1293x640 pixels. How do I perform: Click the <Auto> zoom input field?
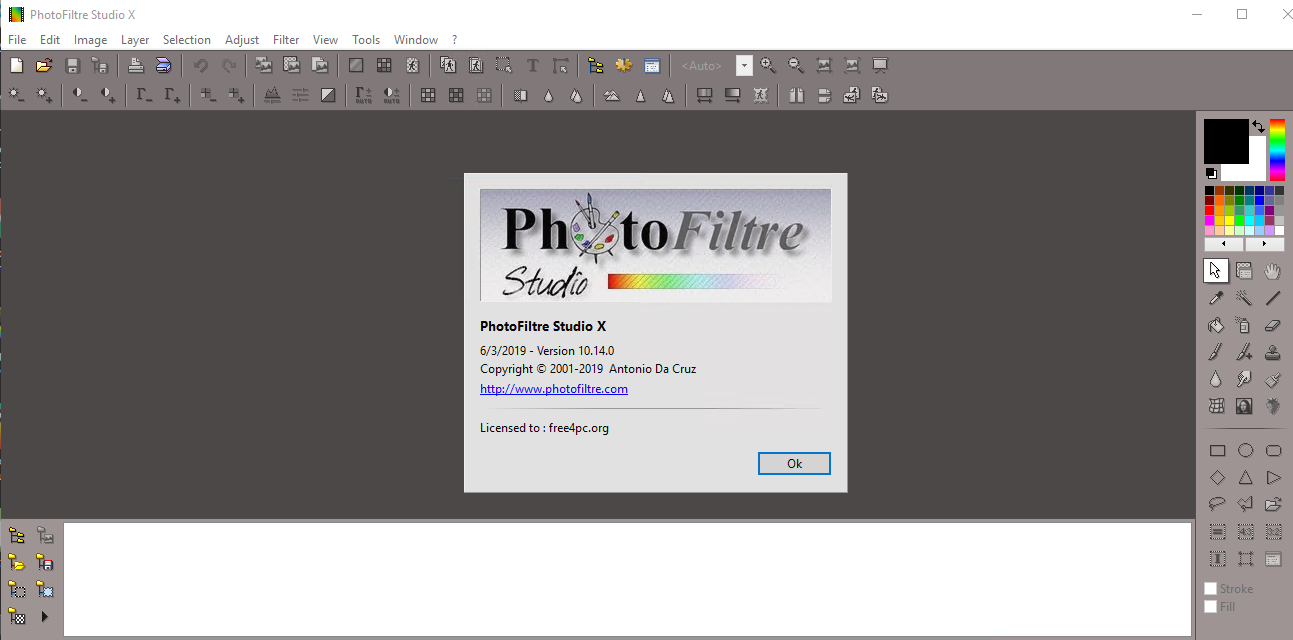pyautogui.click(x=704, y=65)
